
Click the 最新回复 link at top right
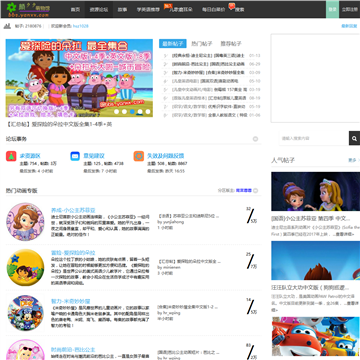pos(349,26)
